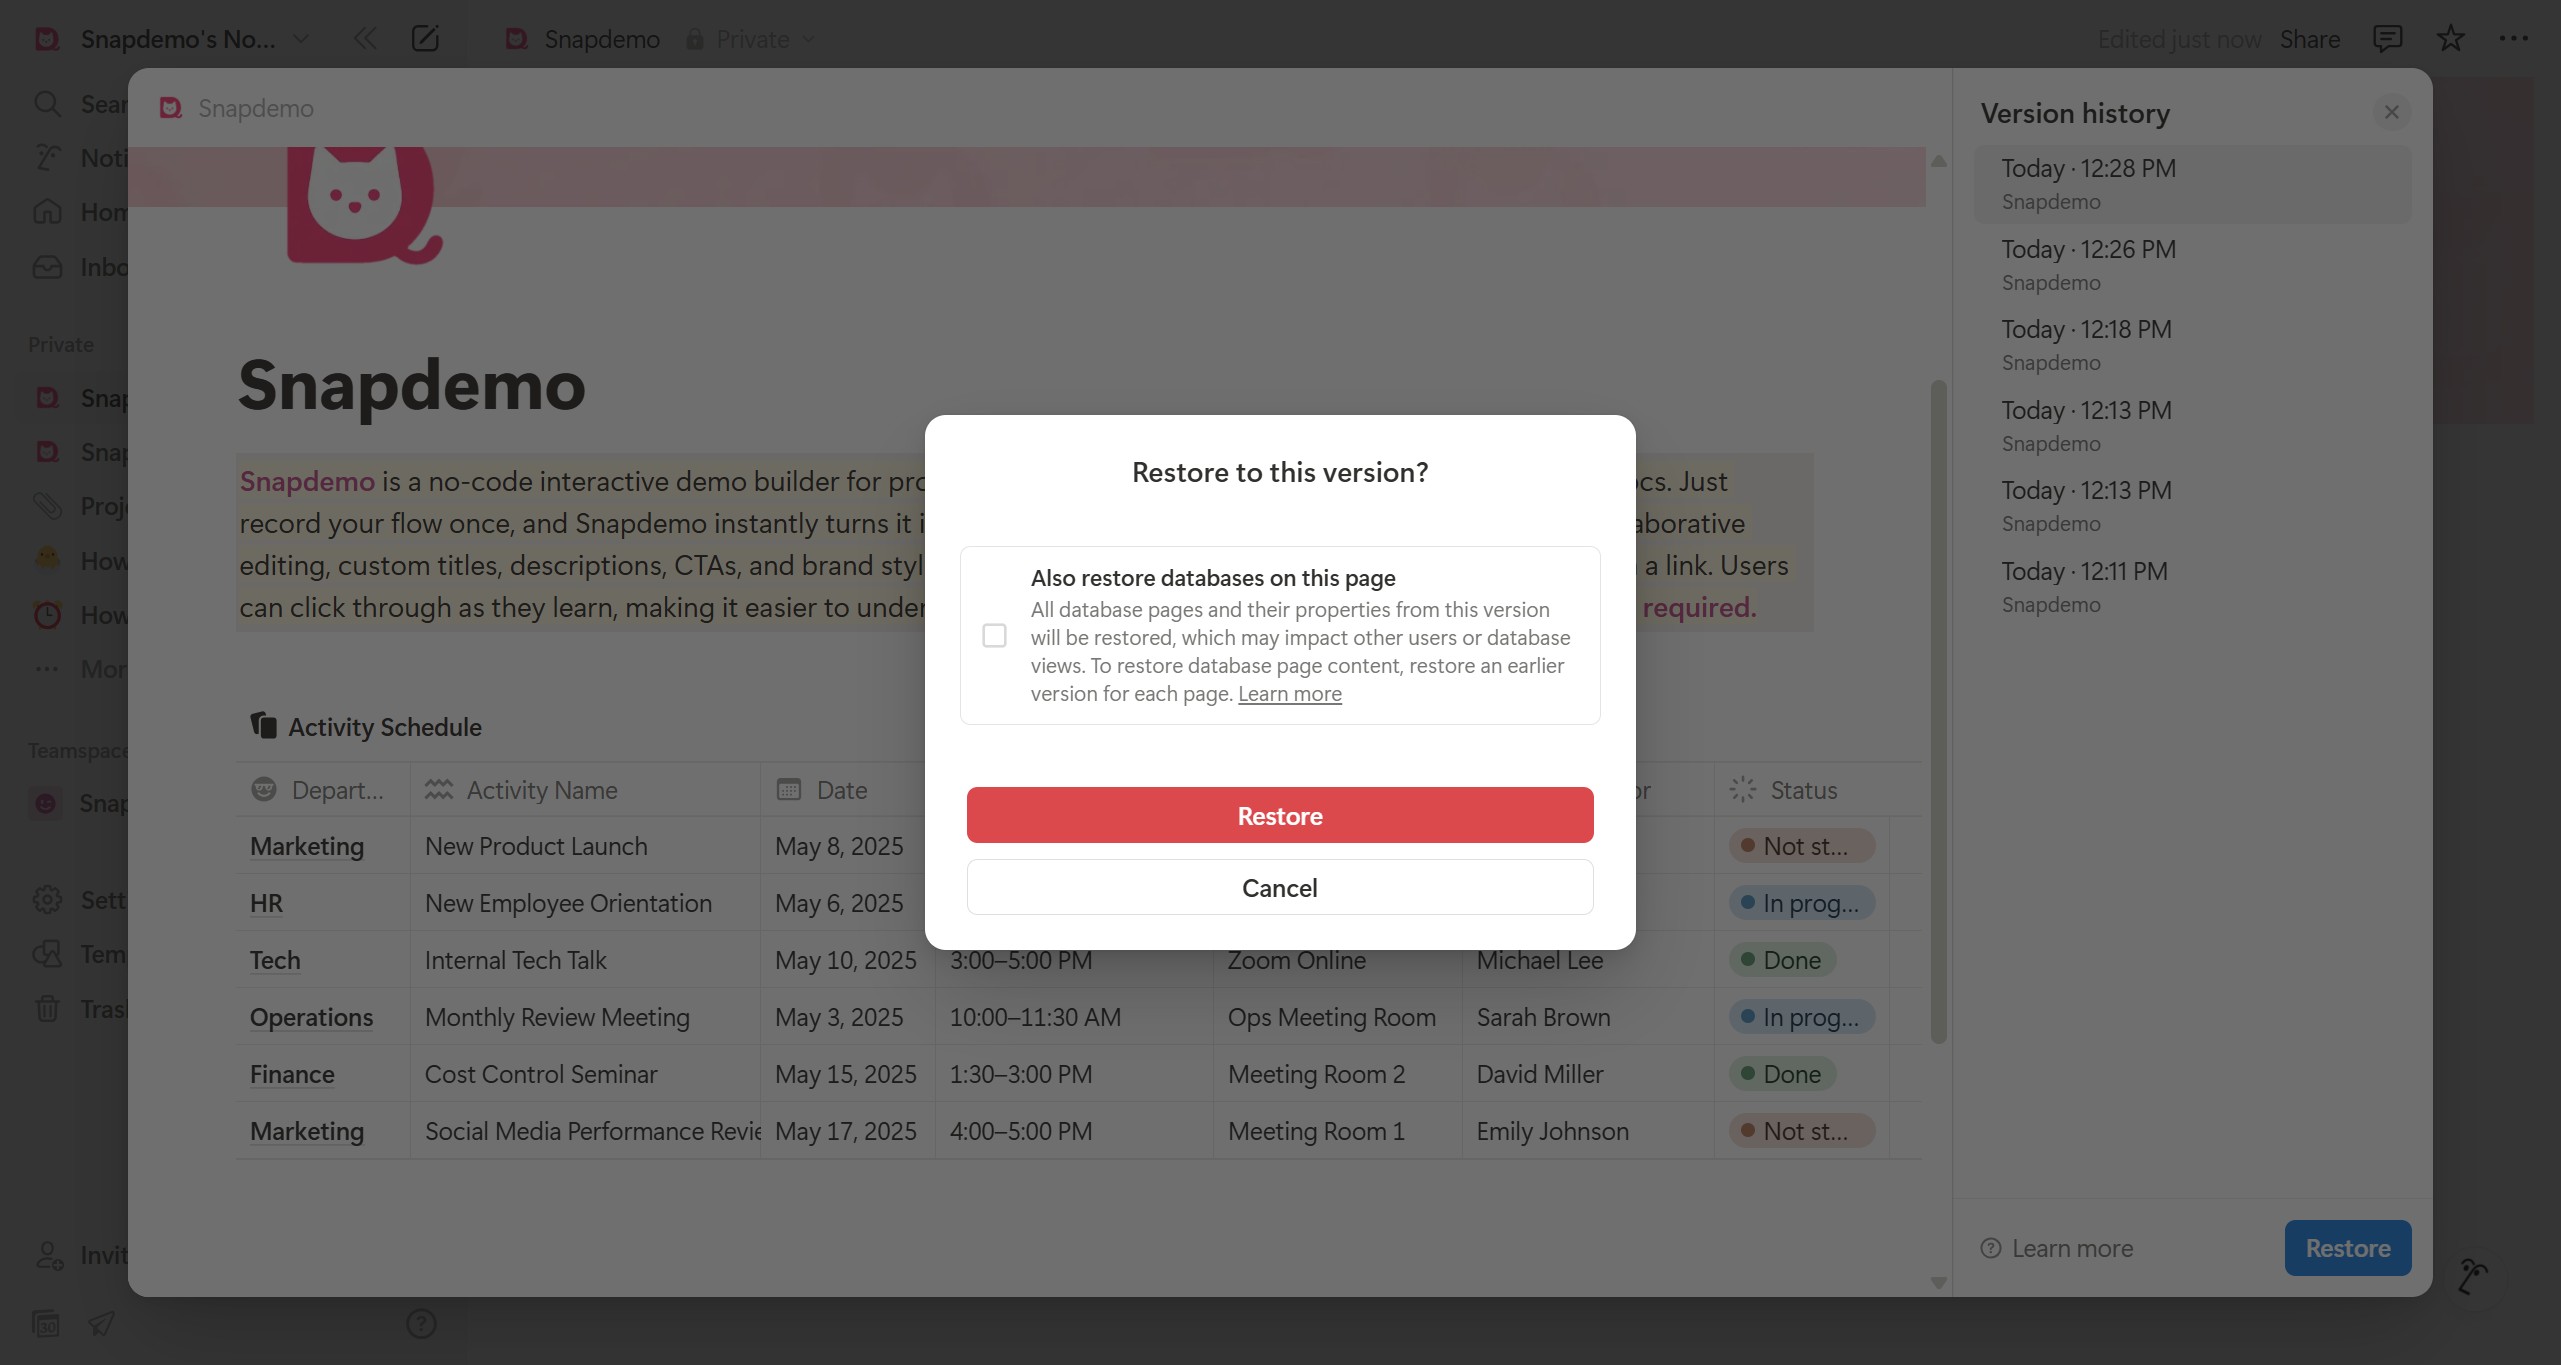The width and height of the screenshot is (2561, 1365).
Task: Open the HR row link
Action: click(266, 903)
